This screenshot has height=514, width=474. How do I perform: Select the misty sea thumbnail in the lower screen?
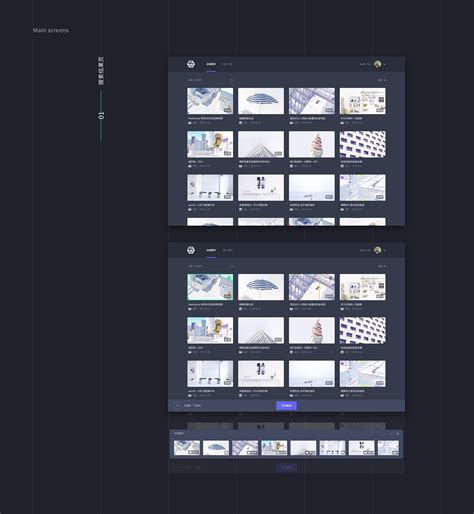click(312, 374)
